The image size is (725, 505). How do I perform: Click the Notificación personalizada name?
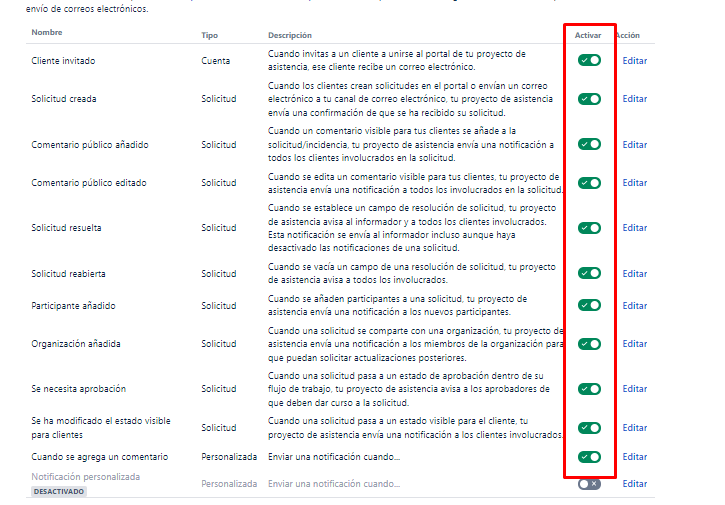[x=86, y=476]
